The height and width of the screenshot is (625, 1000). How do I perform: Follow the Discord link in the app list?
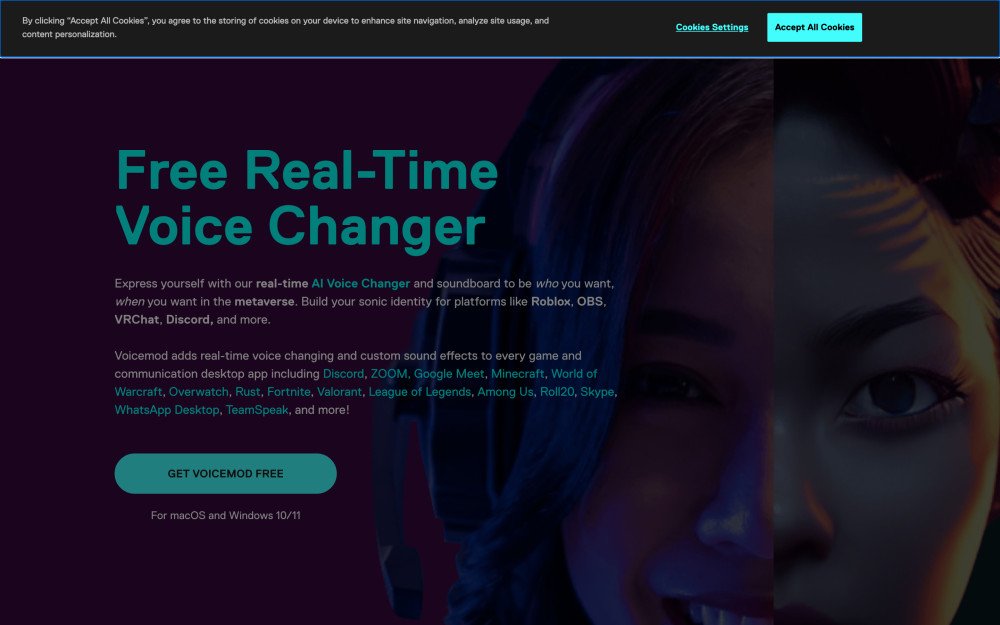[343, 374]
